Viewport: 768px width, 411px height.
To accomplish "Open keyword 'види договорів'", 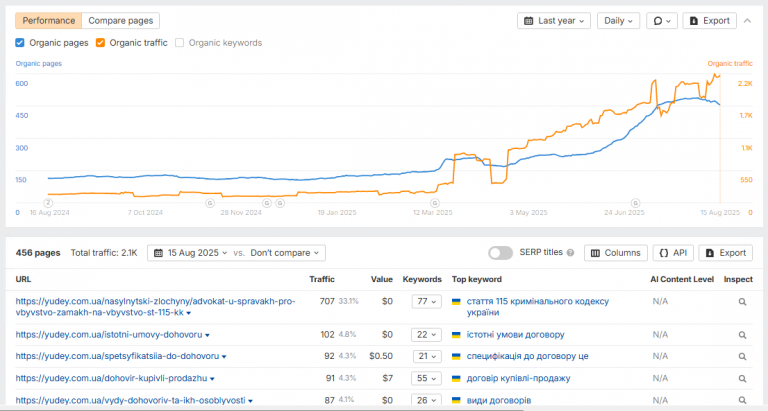I will [x=499, y=400].
